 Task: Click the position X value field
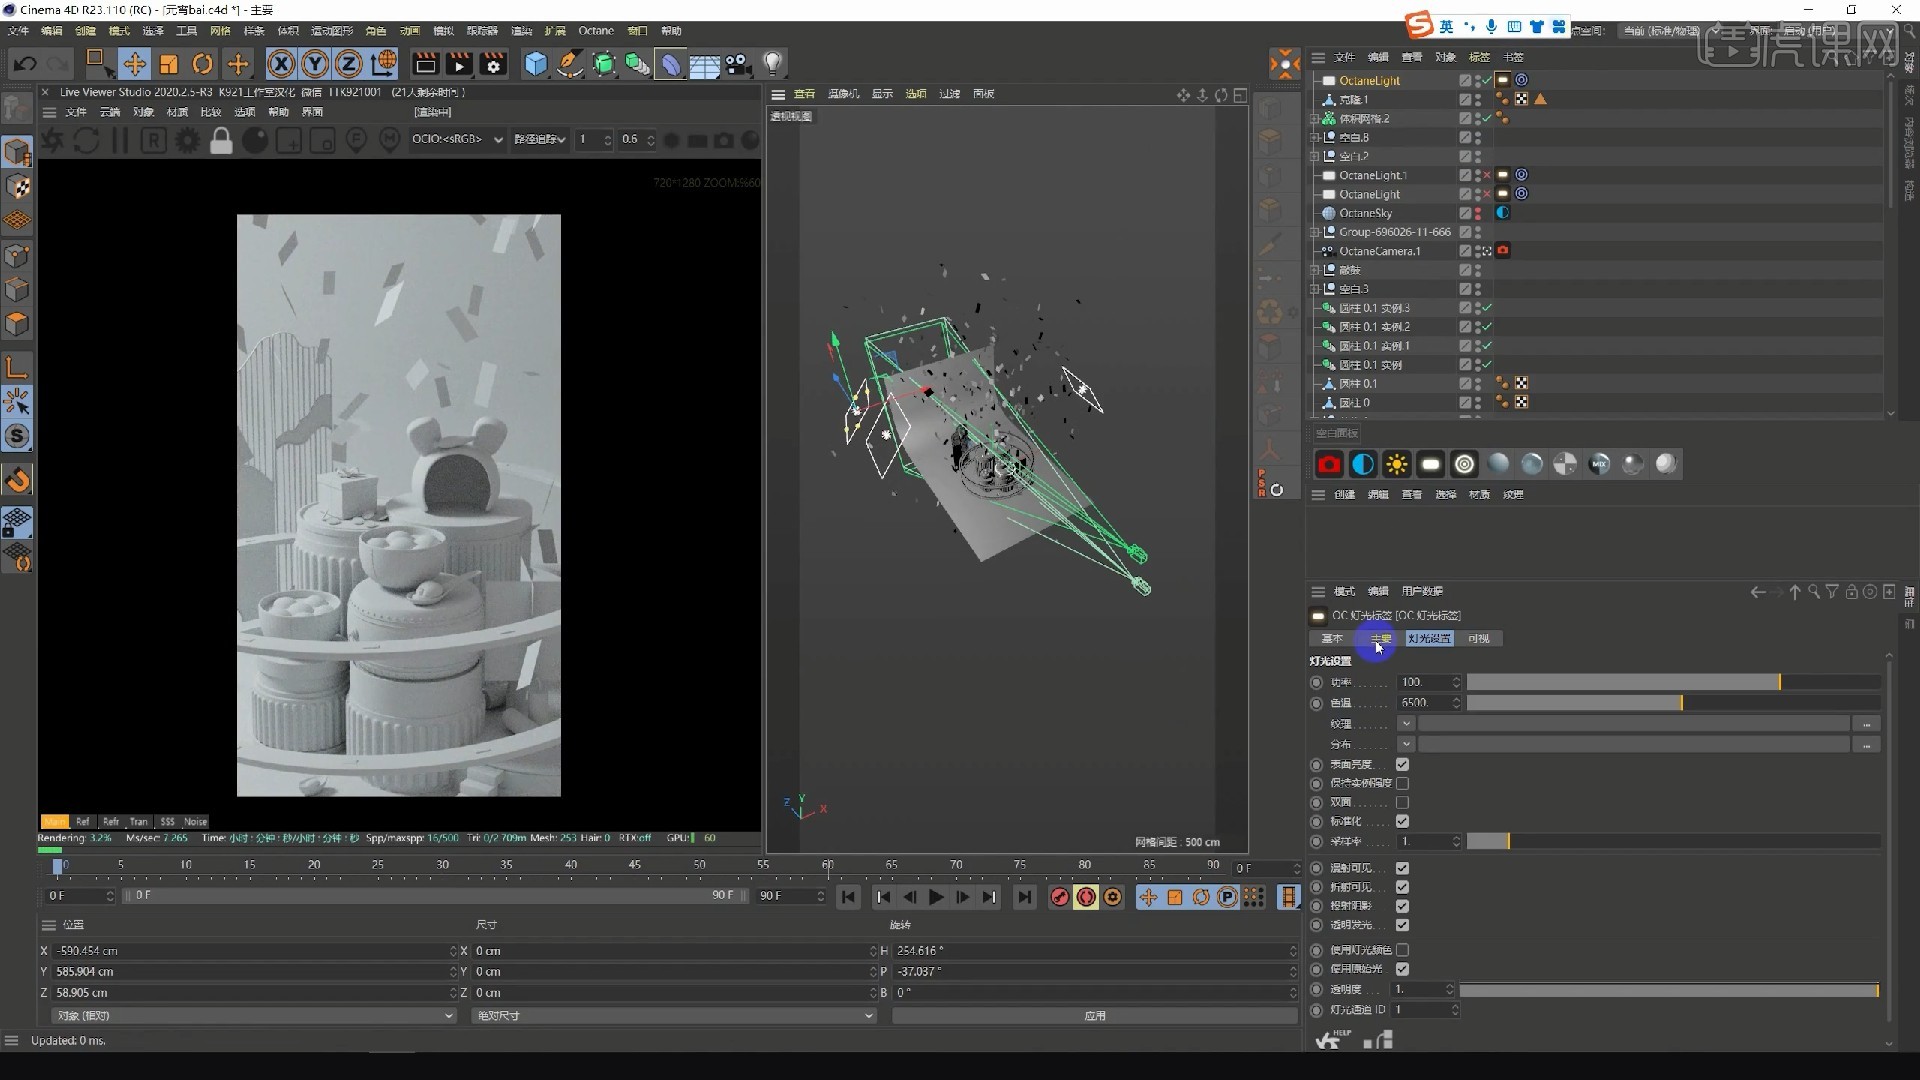point(254,950)
